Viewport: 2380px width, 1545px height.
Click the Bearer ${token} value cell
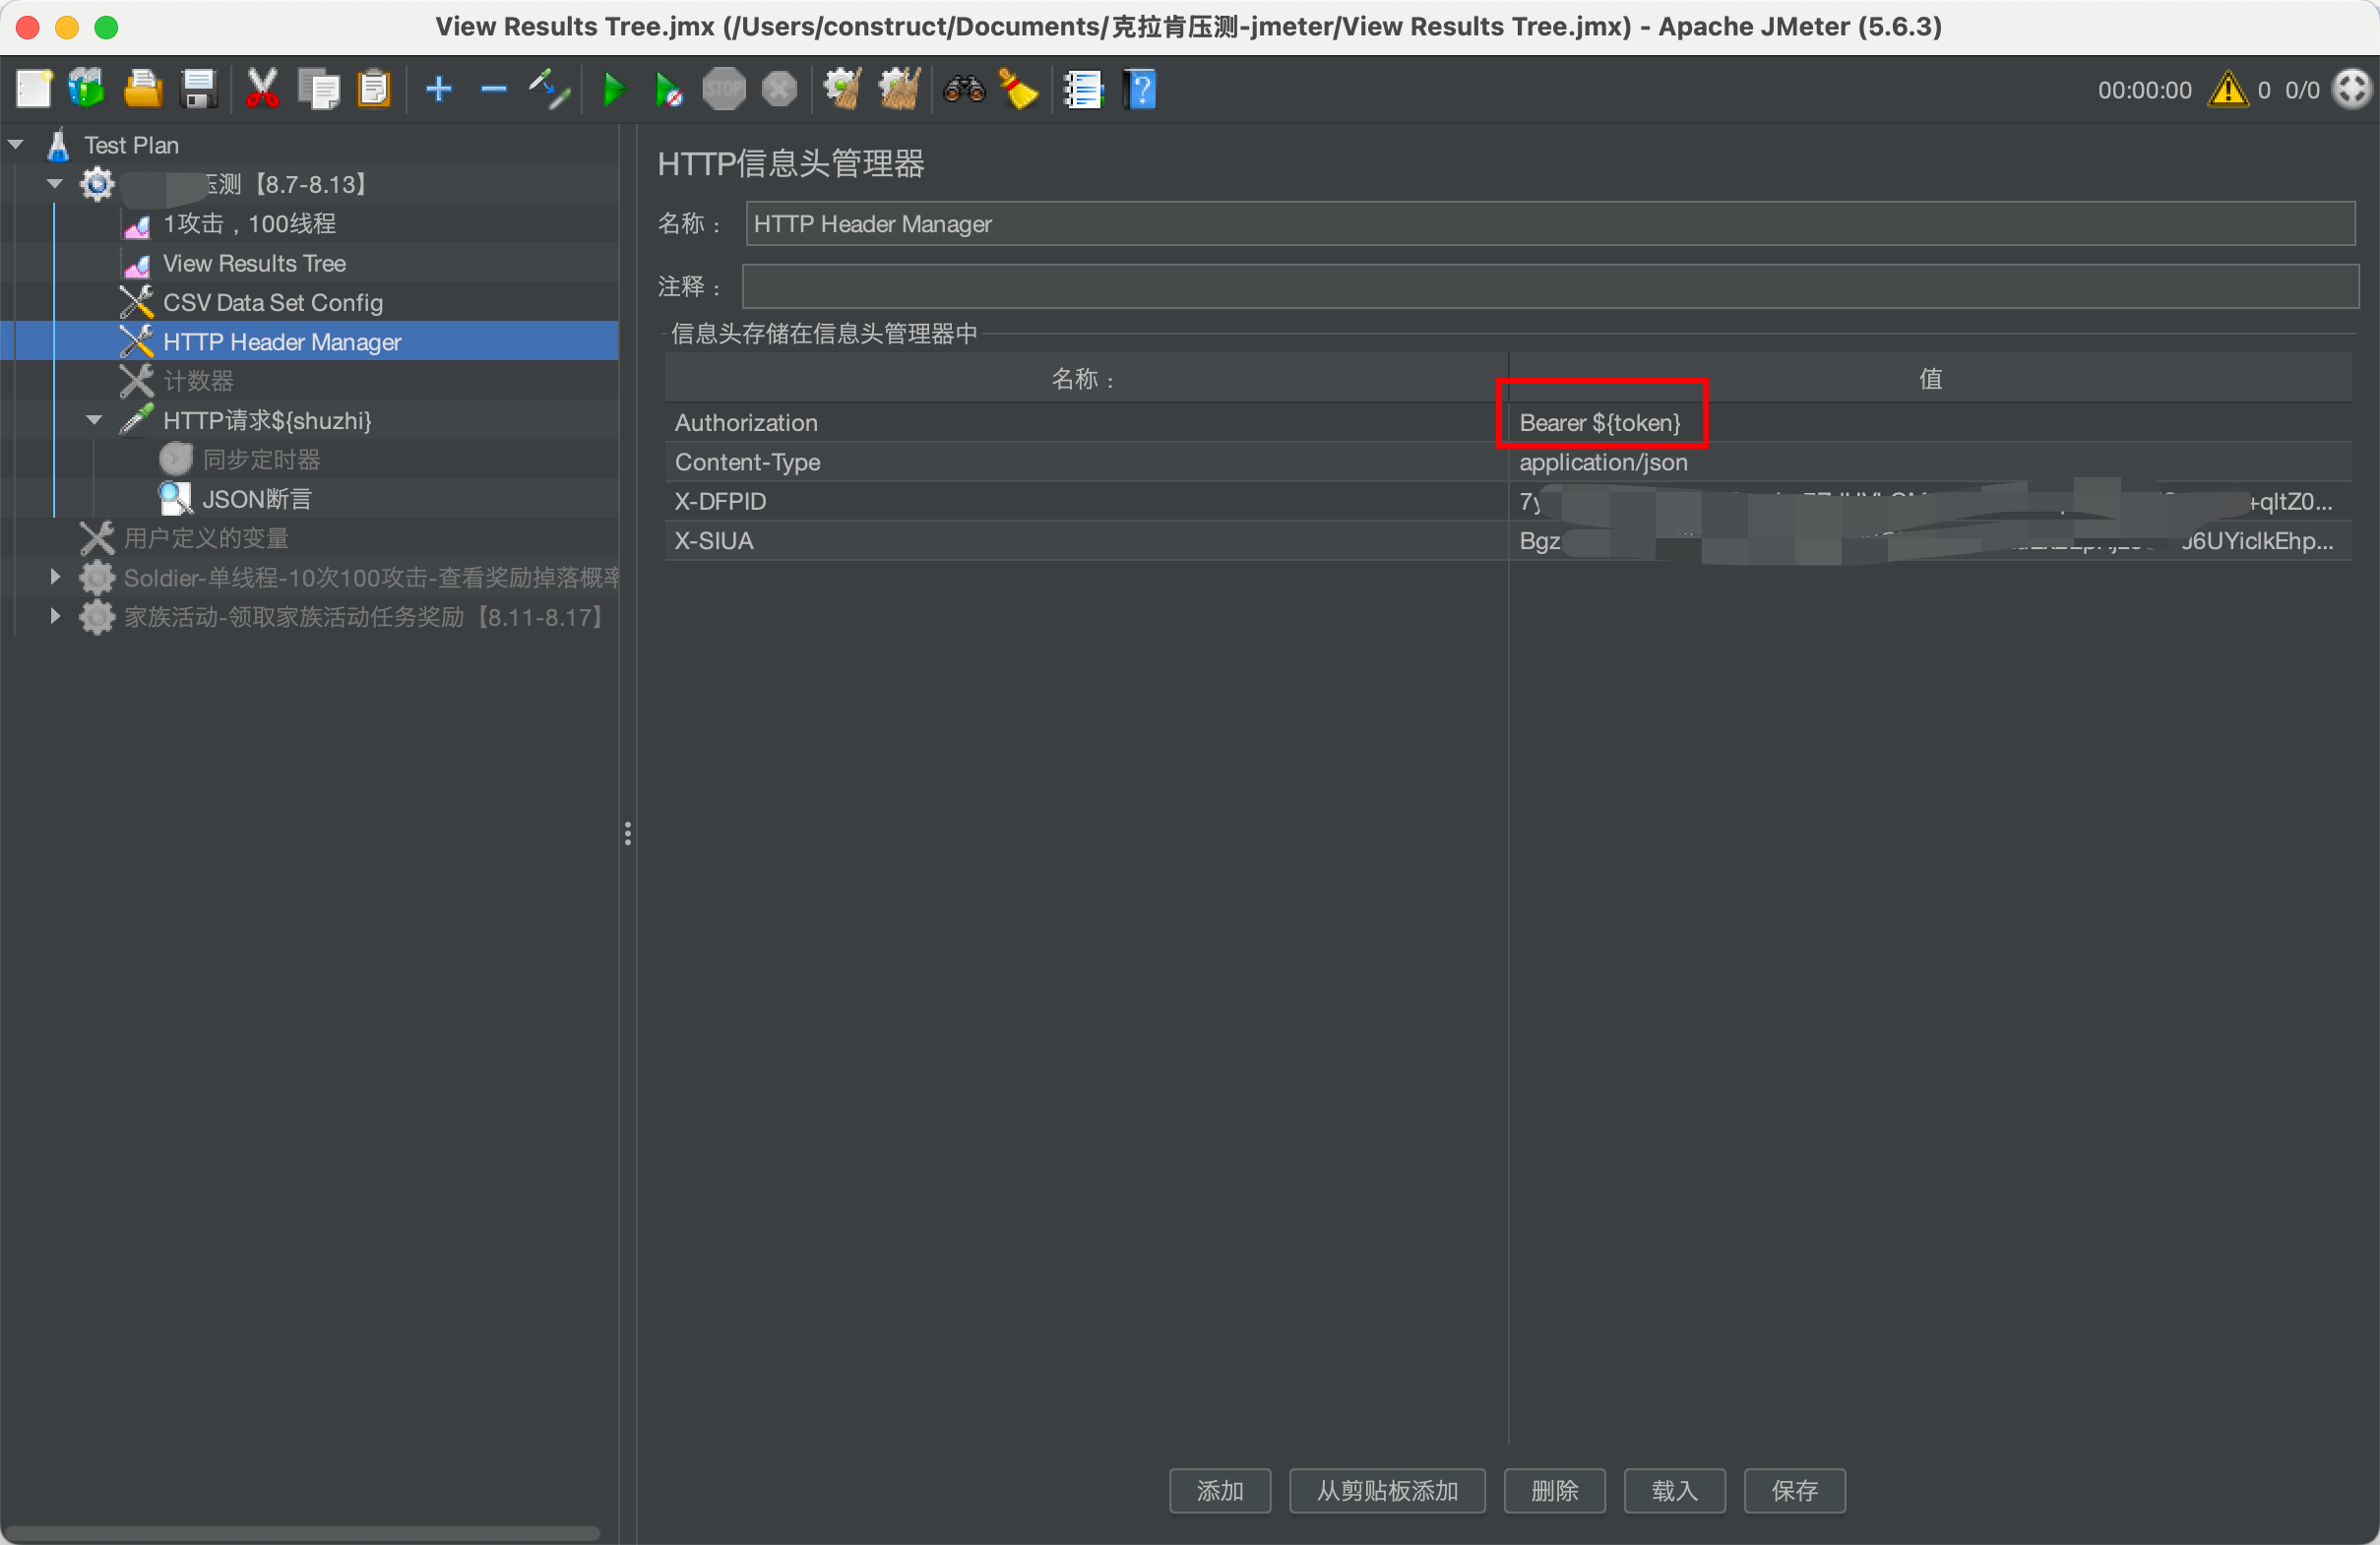click(1930, 423)
